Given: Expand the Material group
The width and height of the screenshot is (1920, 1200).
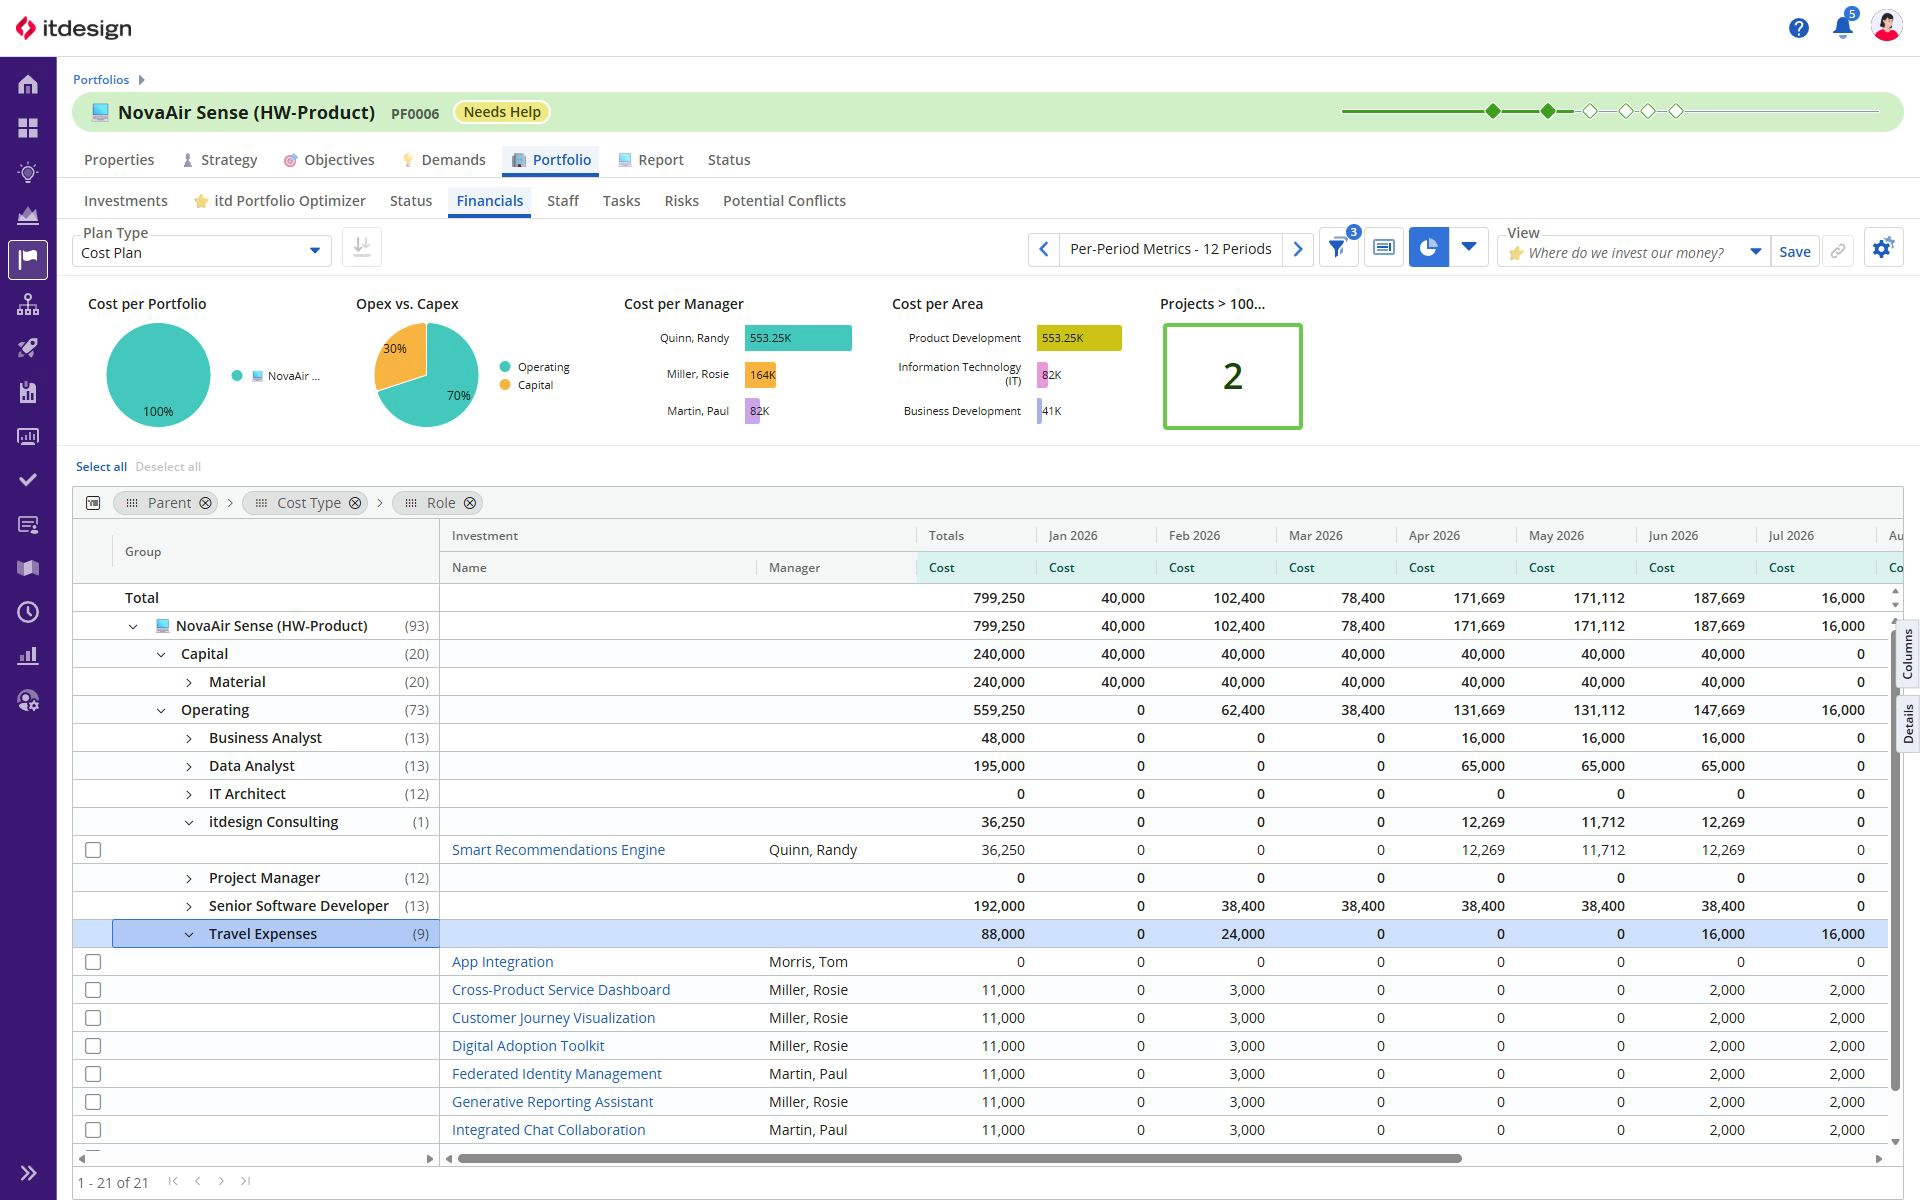Looking at the screenshot, I should (189, 682).
